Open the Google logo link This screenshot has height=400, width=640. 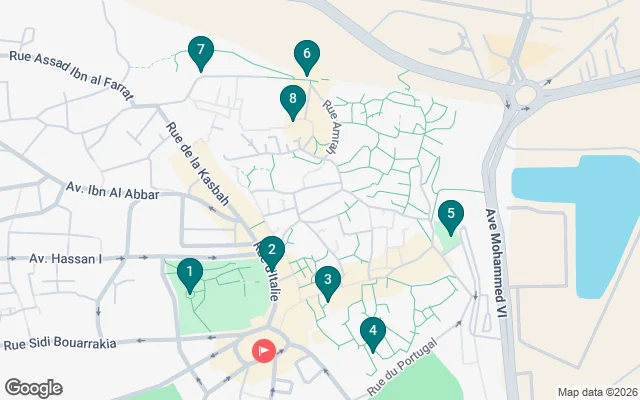34,388
